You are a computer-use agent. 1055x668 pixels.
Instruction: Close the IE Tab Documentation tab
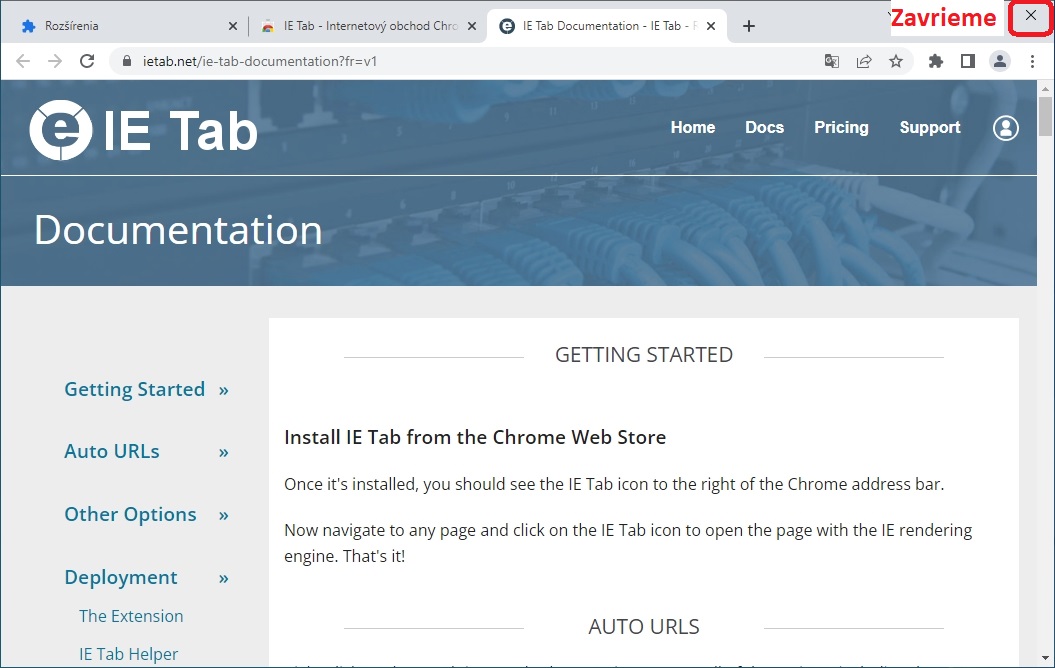tap(711, 26)
